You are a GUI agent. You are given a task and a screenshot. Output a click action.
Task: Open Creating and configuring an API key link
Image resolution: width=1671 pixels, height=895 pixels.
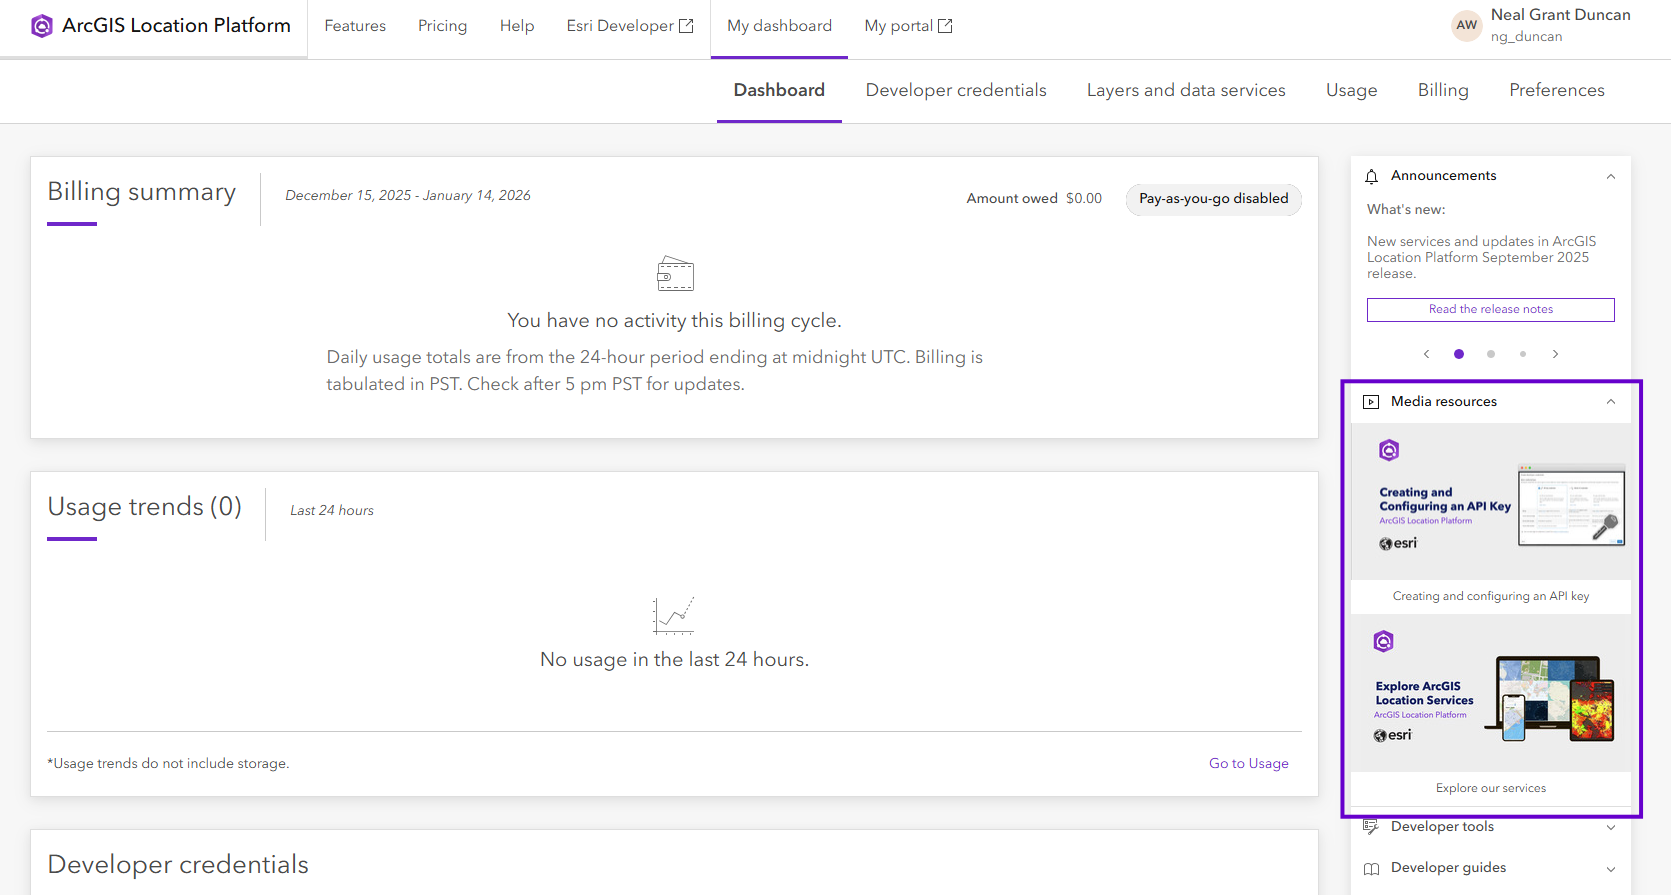pyautogui.click(x=1491, y=596)
